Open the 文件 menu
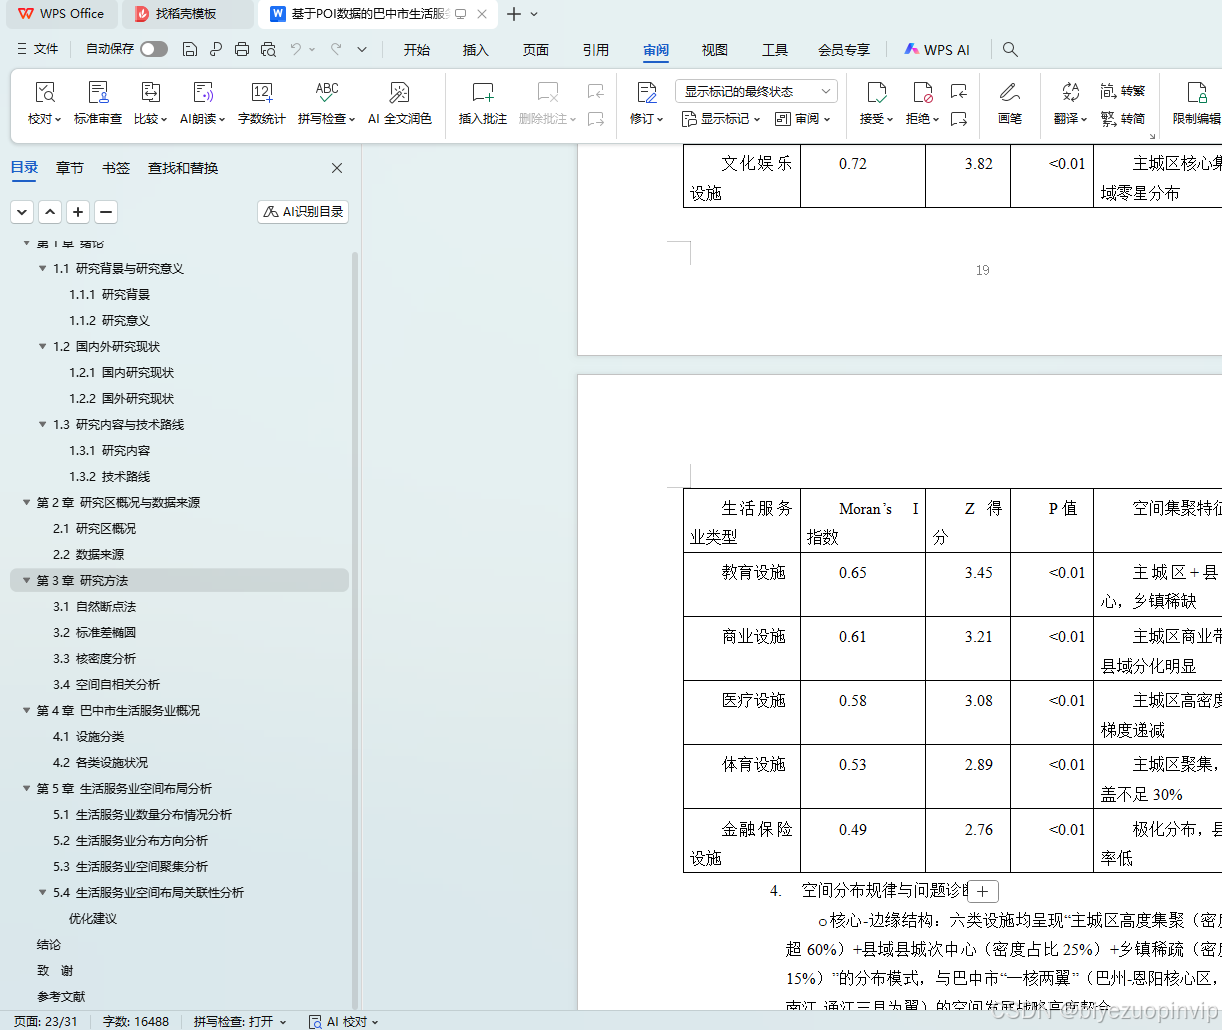Viewport: 1222px width, 1030px height. pyautogui.click(x=38, y=49)
